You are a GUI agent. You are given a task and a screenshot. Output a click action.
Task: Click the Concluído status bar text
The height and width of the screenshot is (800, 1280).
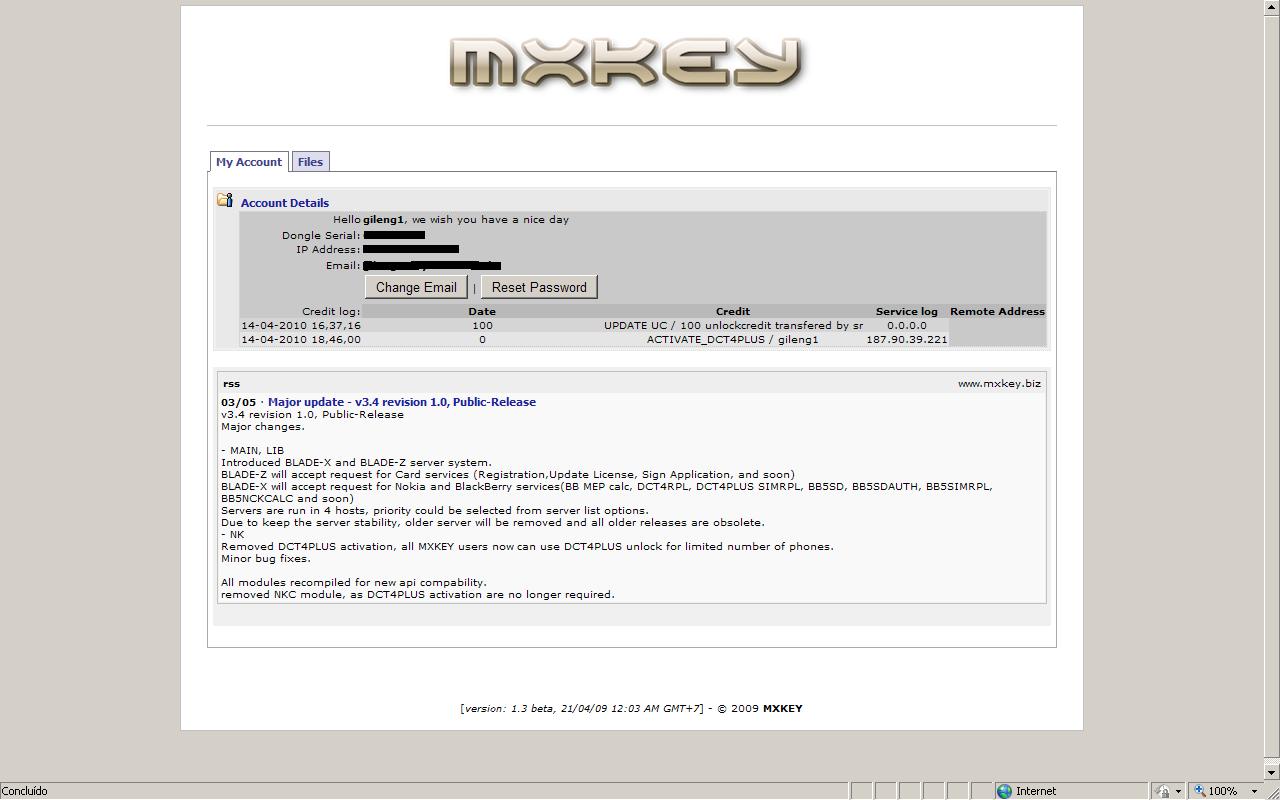coord(24,791)
